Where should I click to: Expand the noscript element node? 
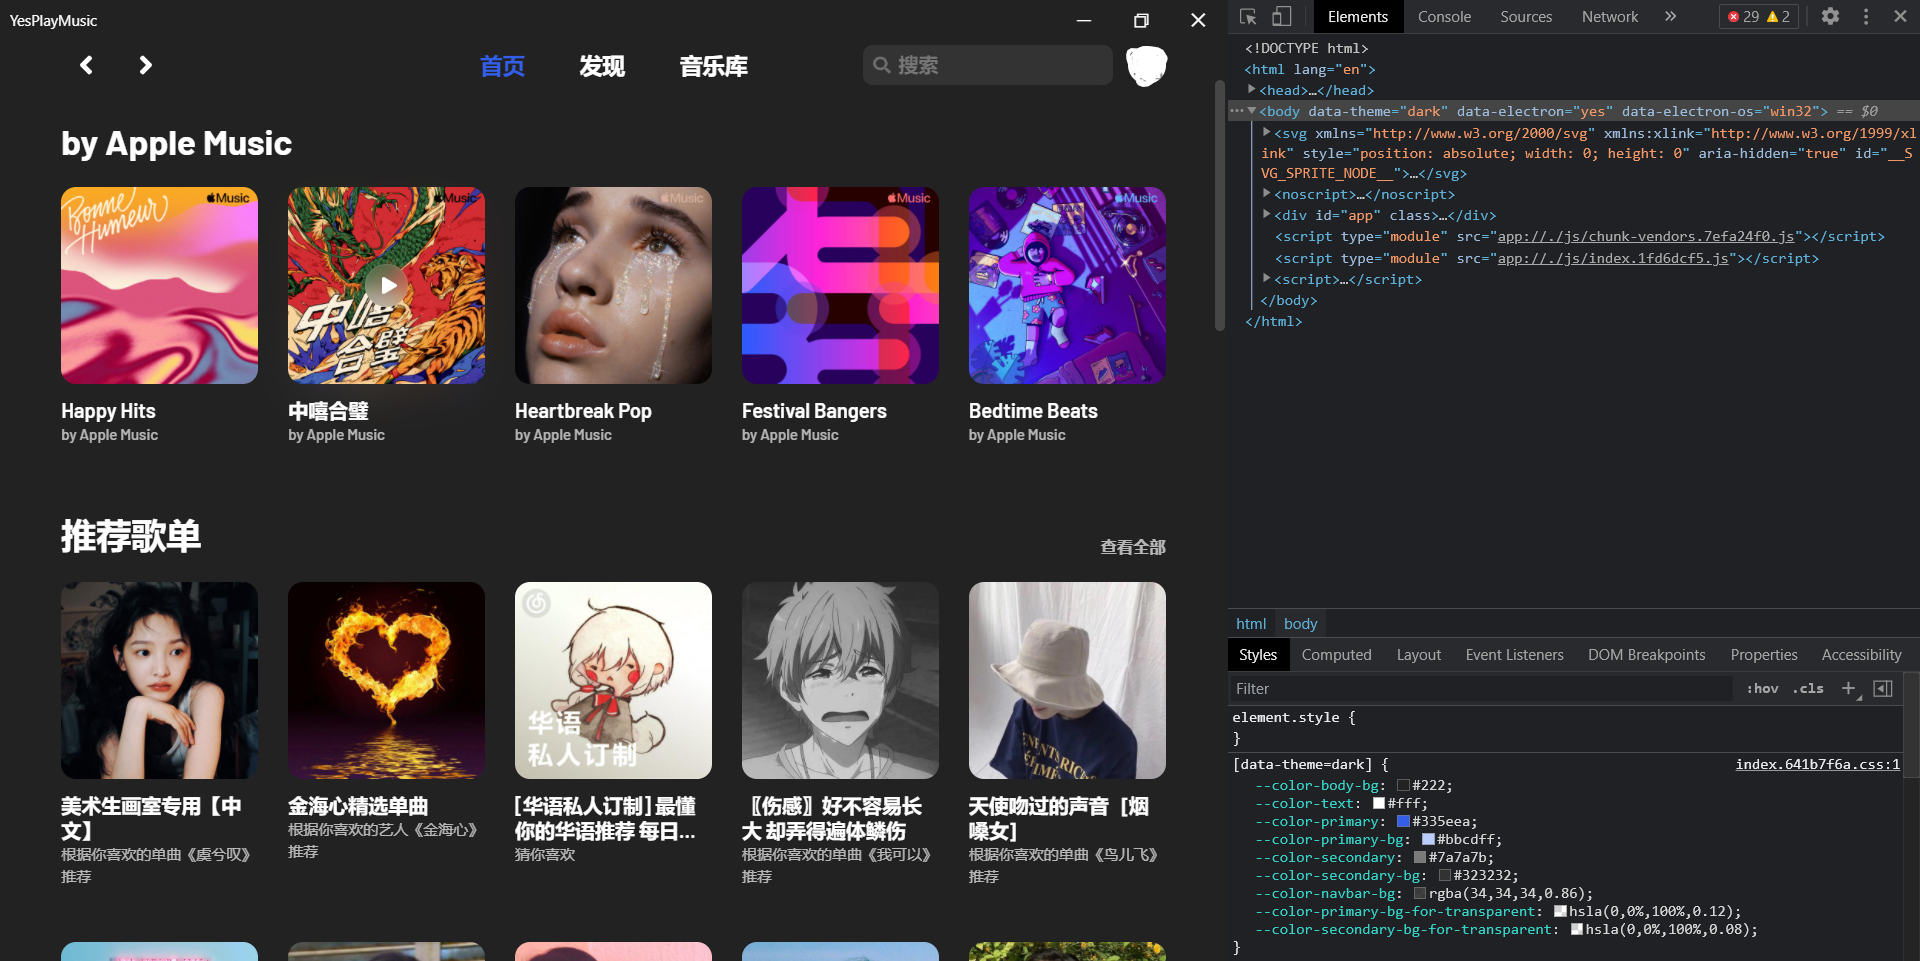(x=1267, y=194)
